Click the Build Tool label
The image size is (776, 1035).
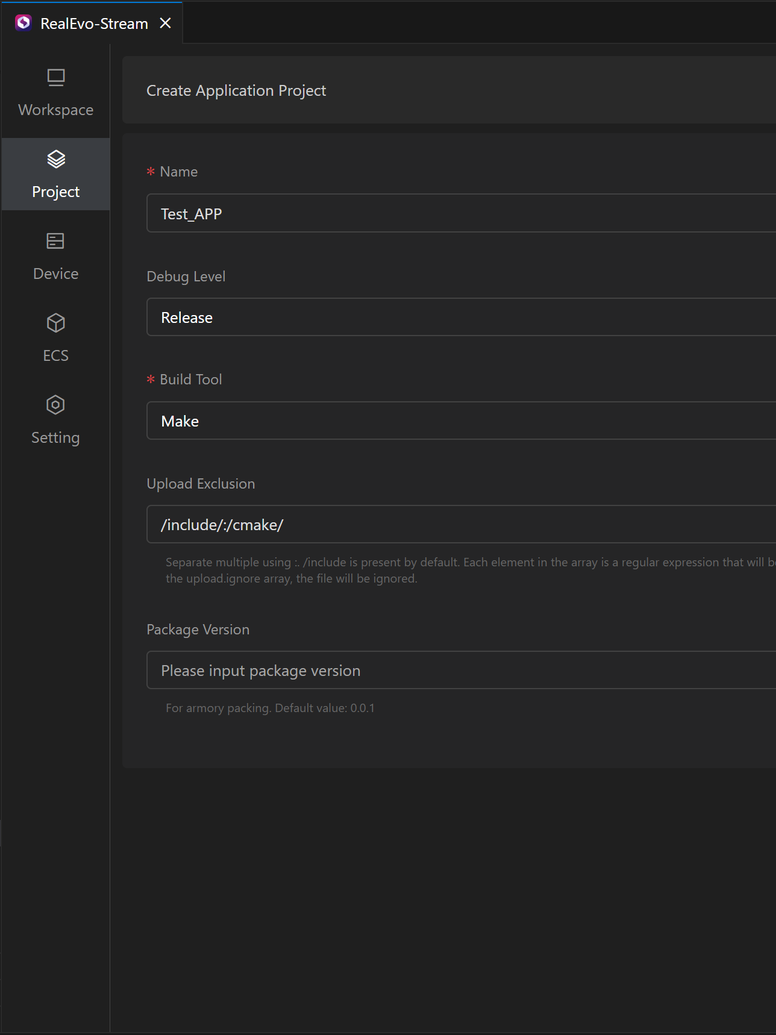tap(191, 380)
